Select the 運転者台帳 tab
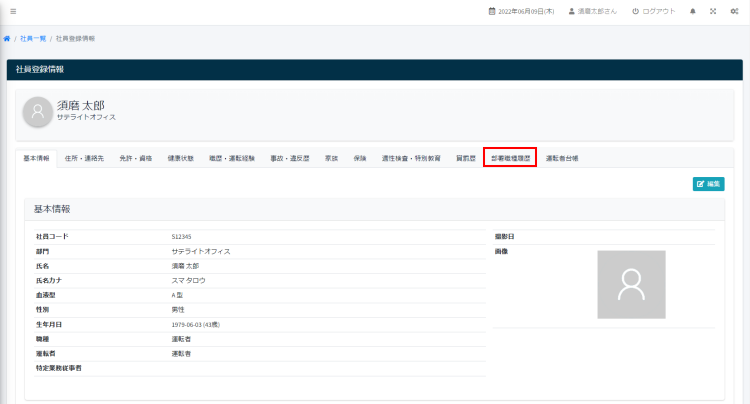 coord(562,158)
